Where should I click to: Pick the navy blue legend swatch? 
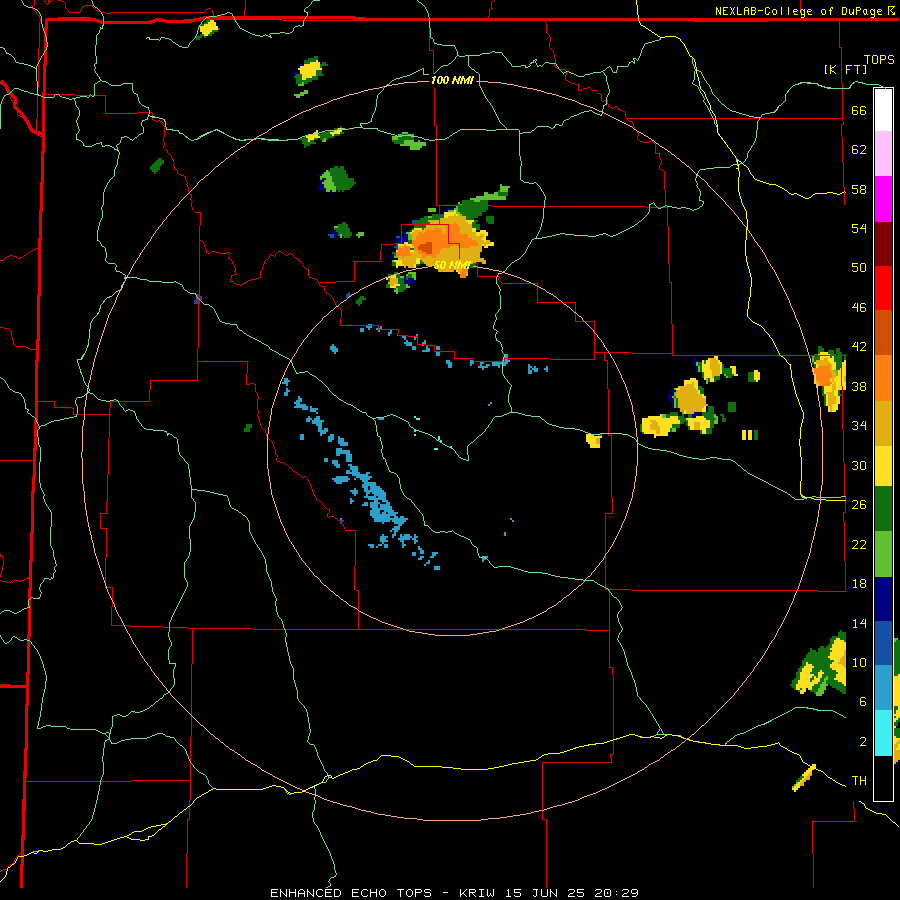pyautogui.click(x=883, y=599)
